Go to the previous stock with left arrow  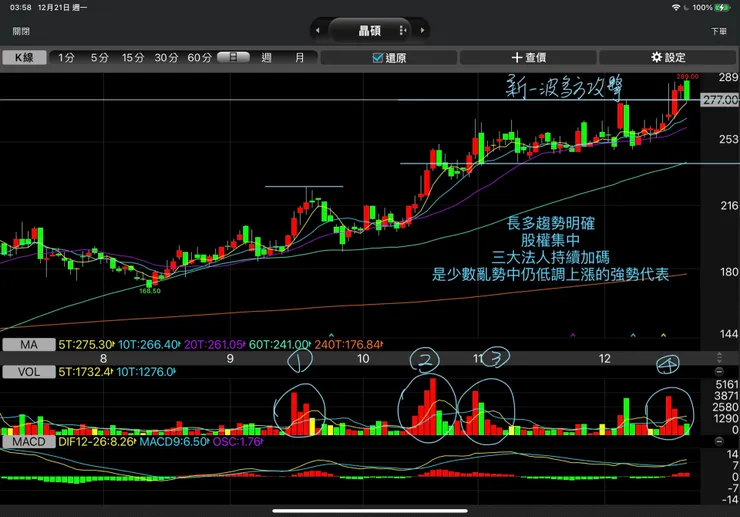318,31
